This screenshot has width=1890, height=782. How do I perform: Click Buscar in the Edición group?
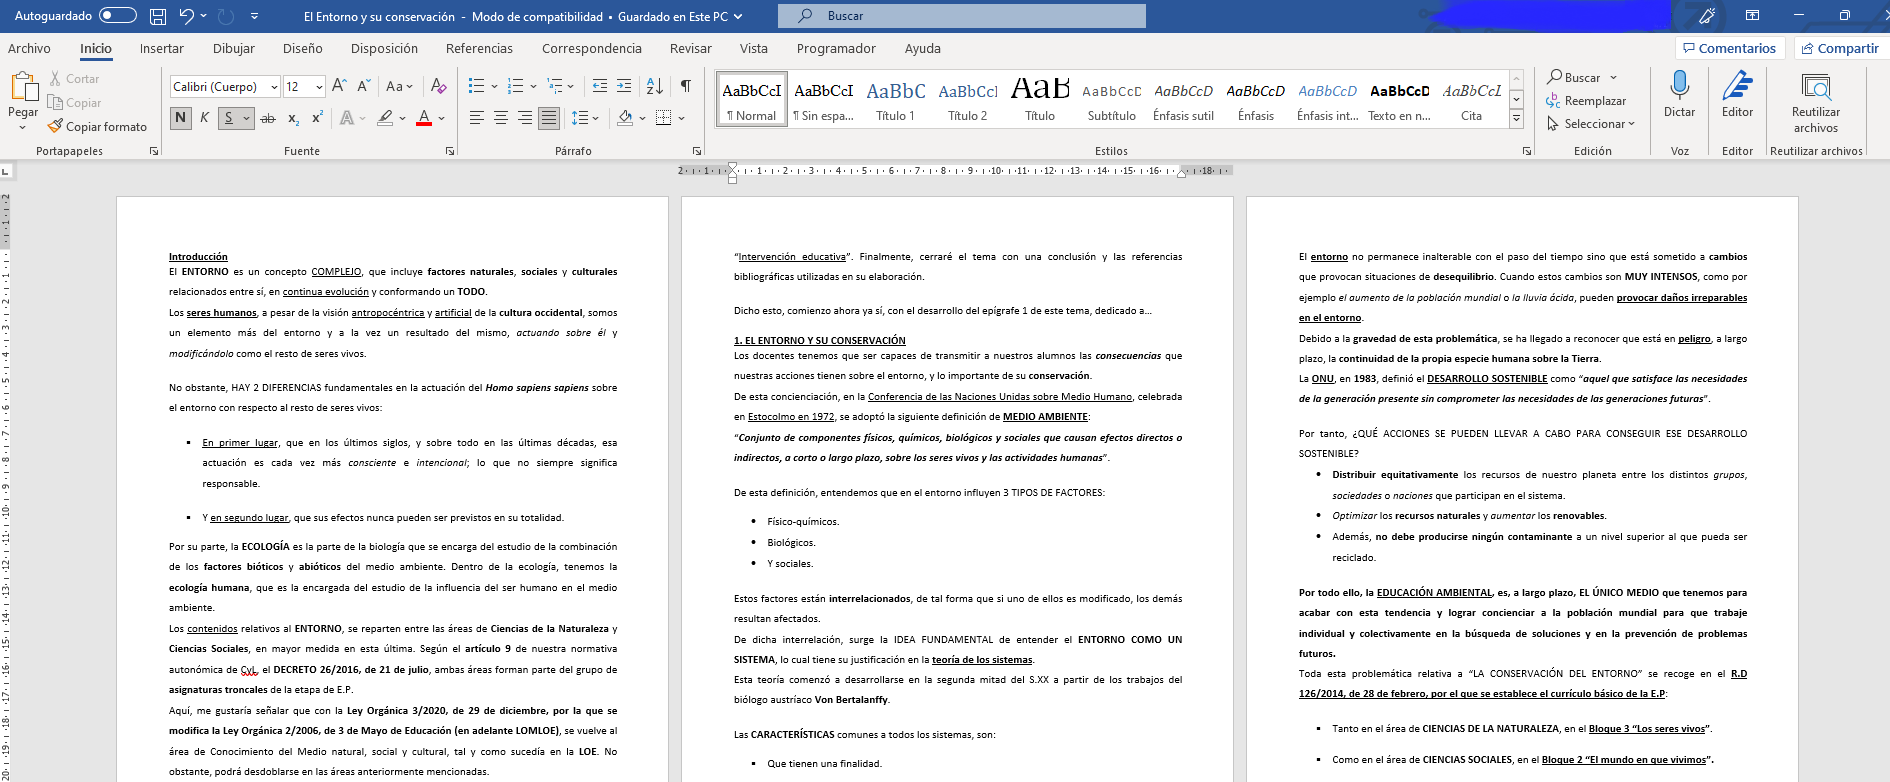[x=1573, y=77]
